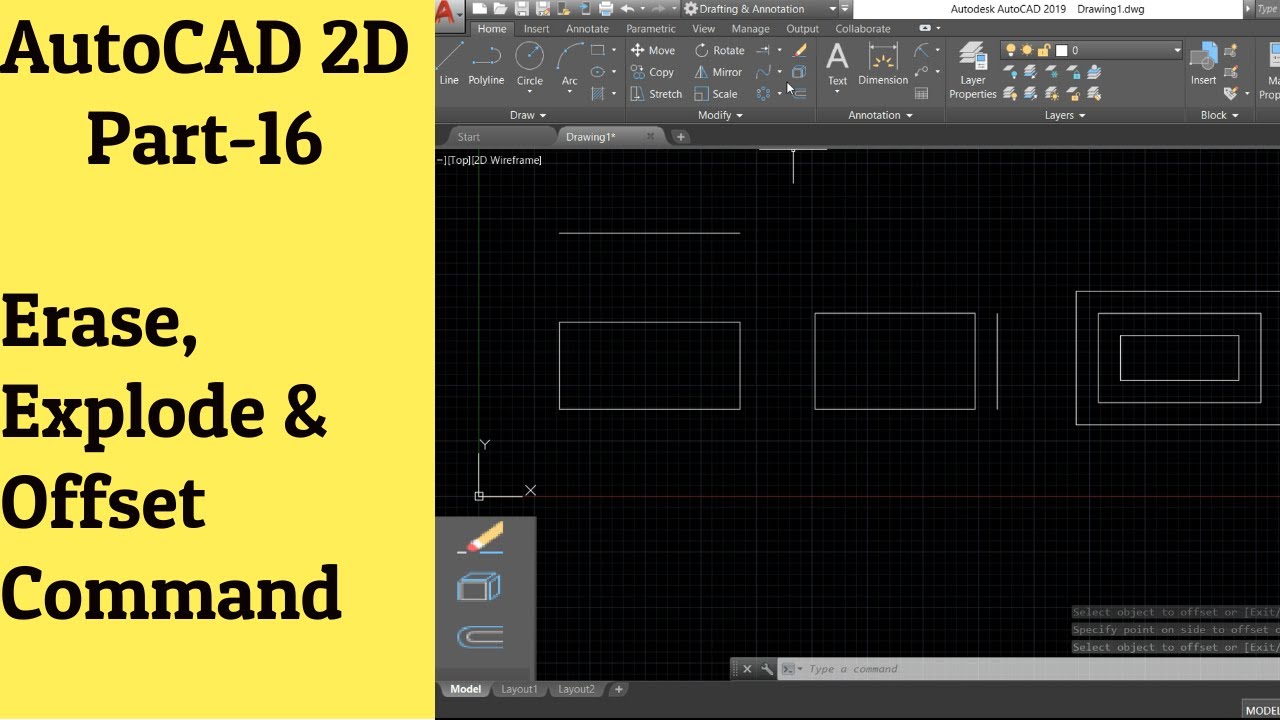Image resolution: width=1280 pixels, height=720 pixels.
Task: Click the Save icon in quick access toolbar
Action: [x=522, y=9]
